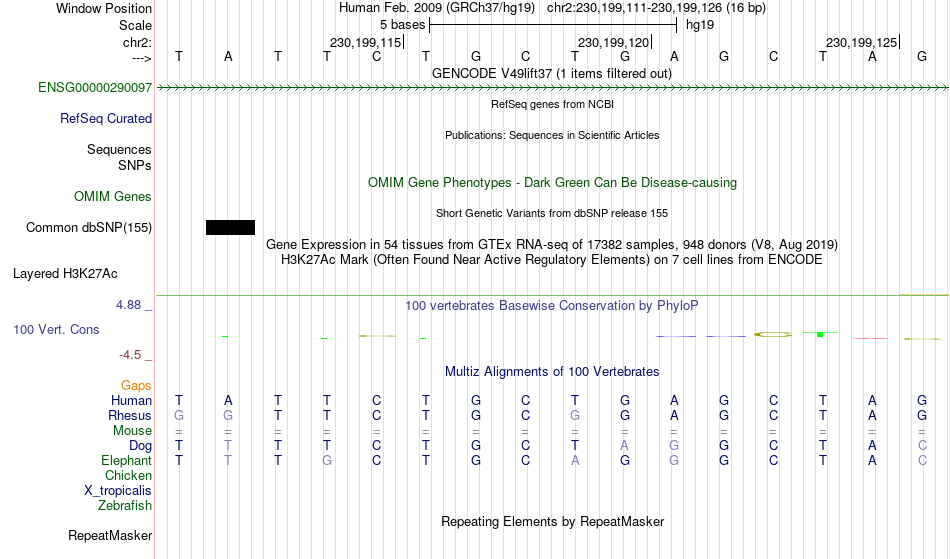This screenshot has width=950, height=559.
Task: Click the Basewise Conservation by PhyloP title
Action: (x=552, y=306)
